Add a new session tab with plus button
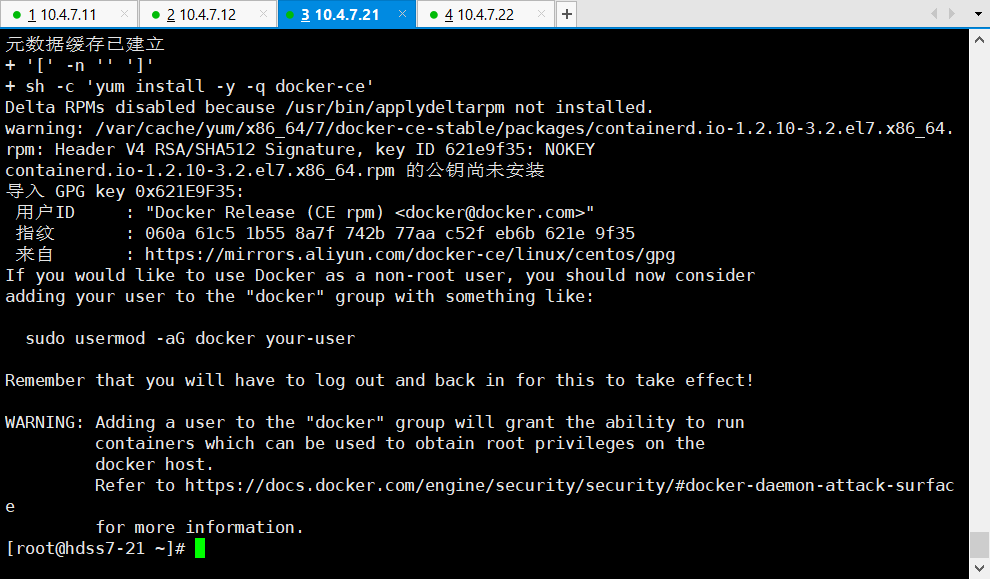Viewport: 990px width, 579px height. (x=566, y=15)
